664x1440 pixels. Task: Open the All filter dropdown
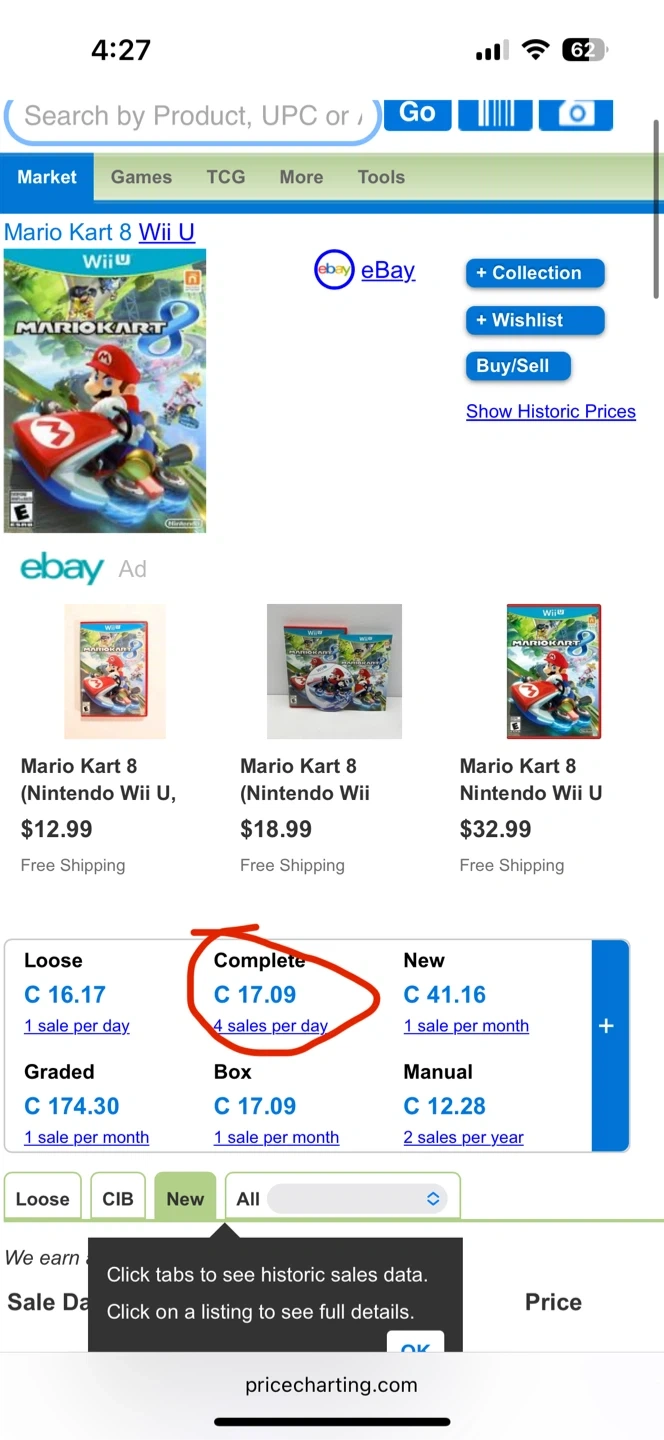357,1198
